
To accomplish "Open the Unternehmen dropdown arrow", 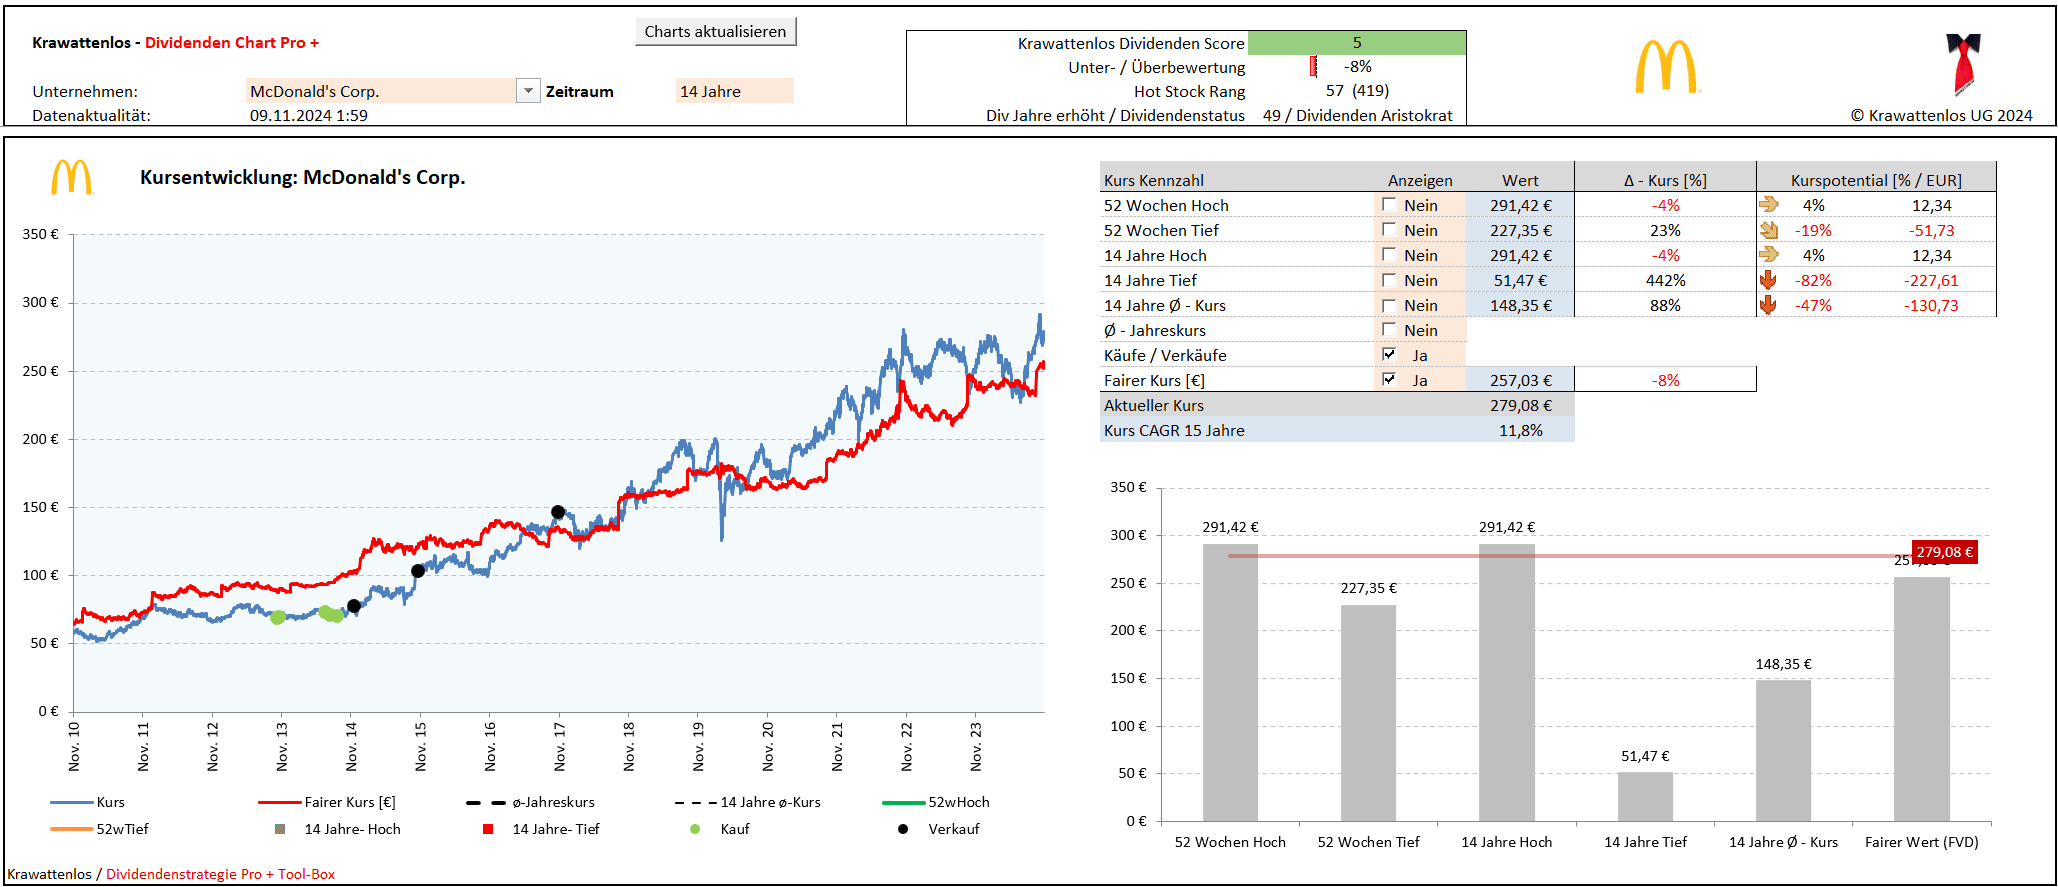I will pyautogui.click(x=528, y=91).
